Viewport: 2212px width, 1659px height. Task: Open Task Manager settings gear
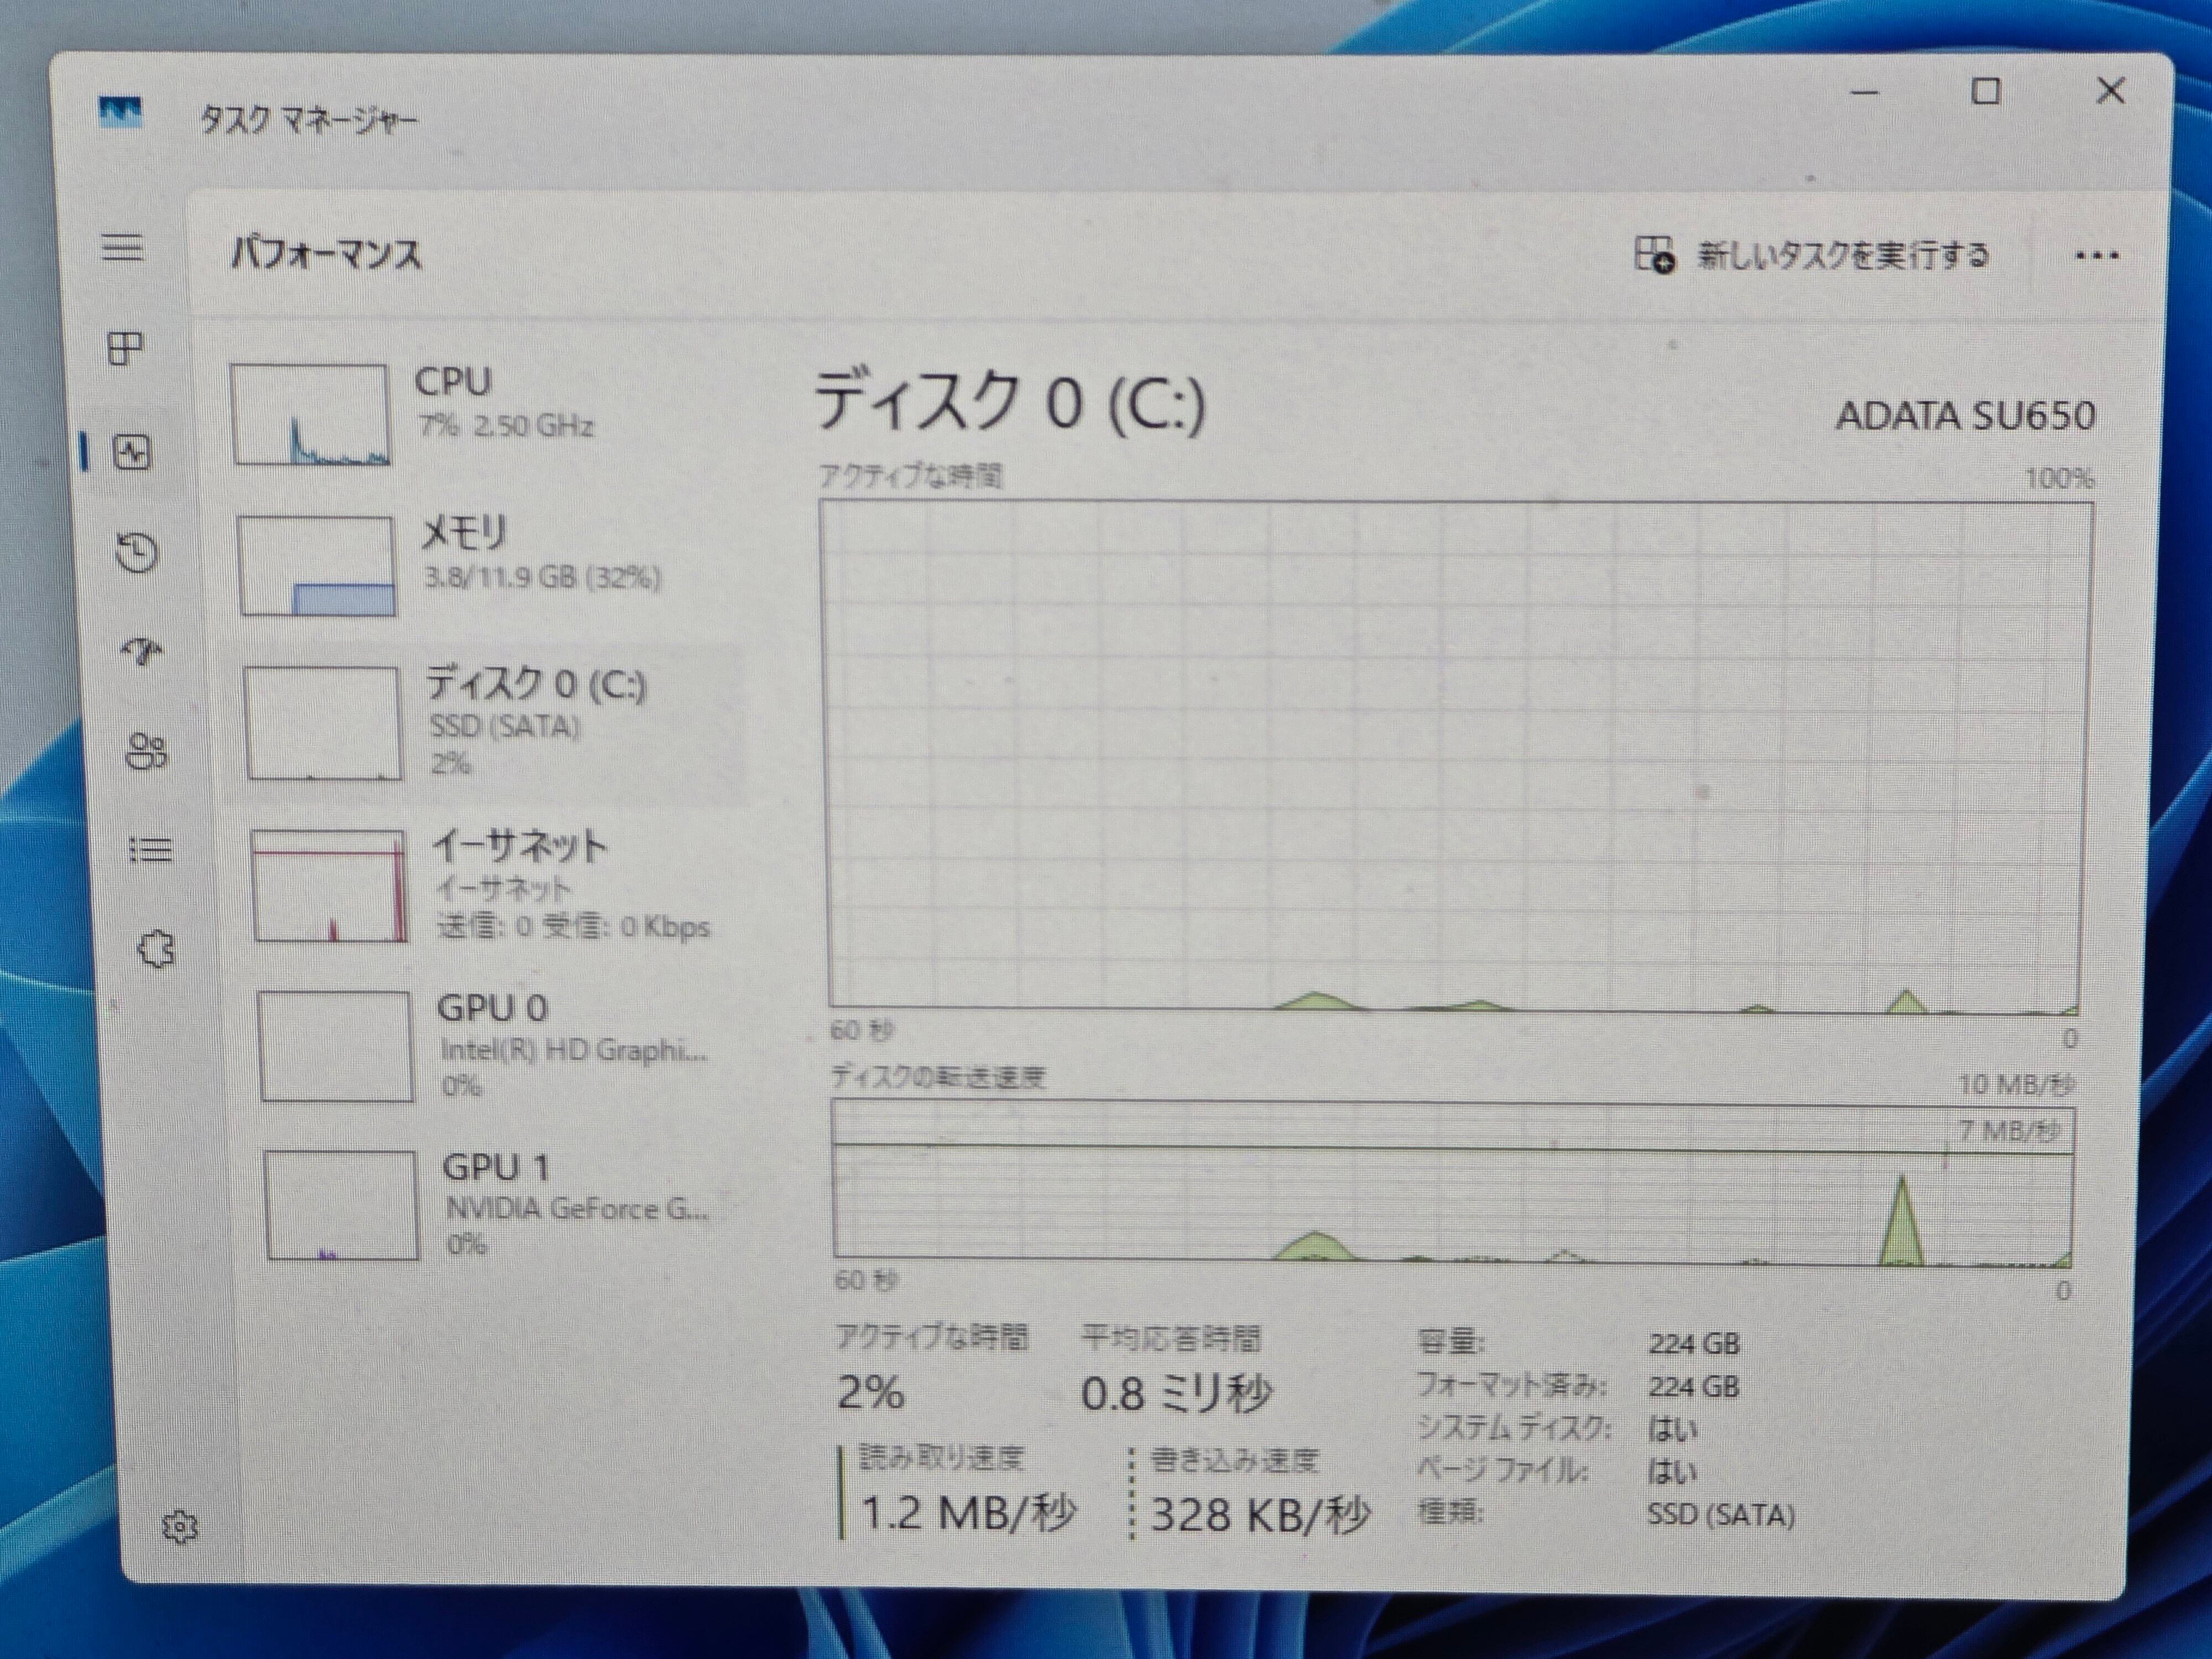(180, 1527)
